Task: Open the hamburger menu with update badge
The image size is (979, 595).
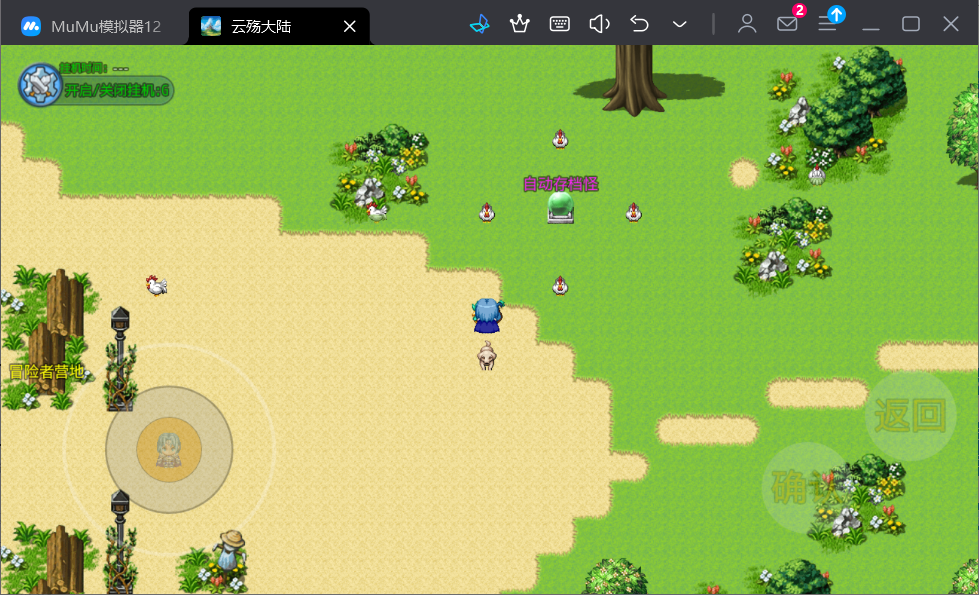Action: click(x=828, y=24)
